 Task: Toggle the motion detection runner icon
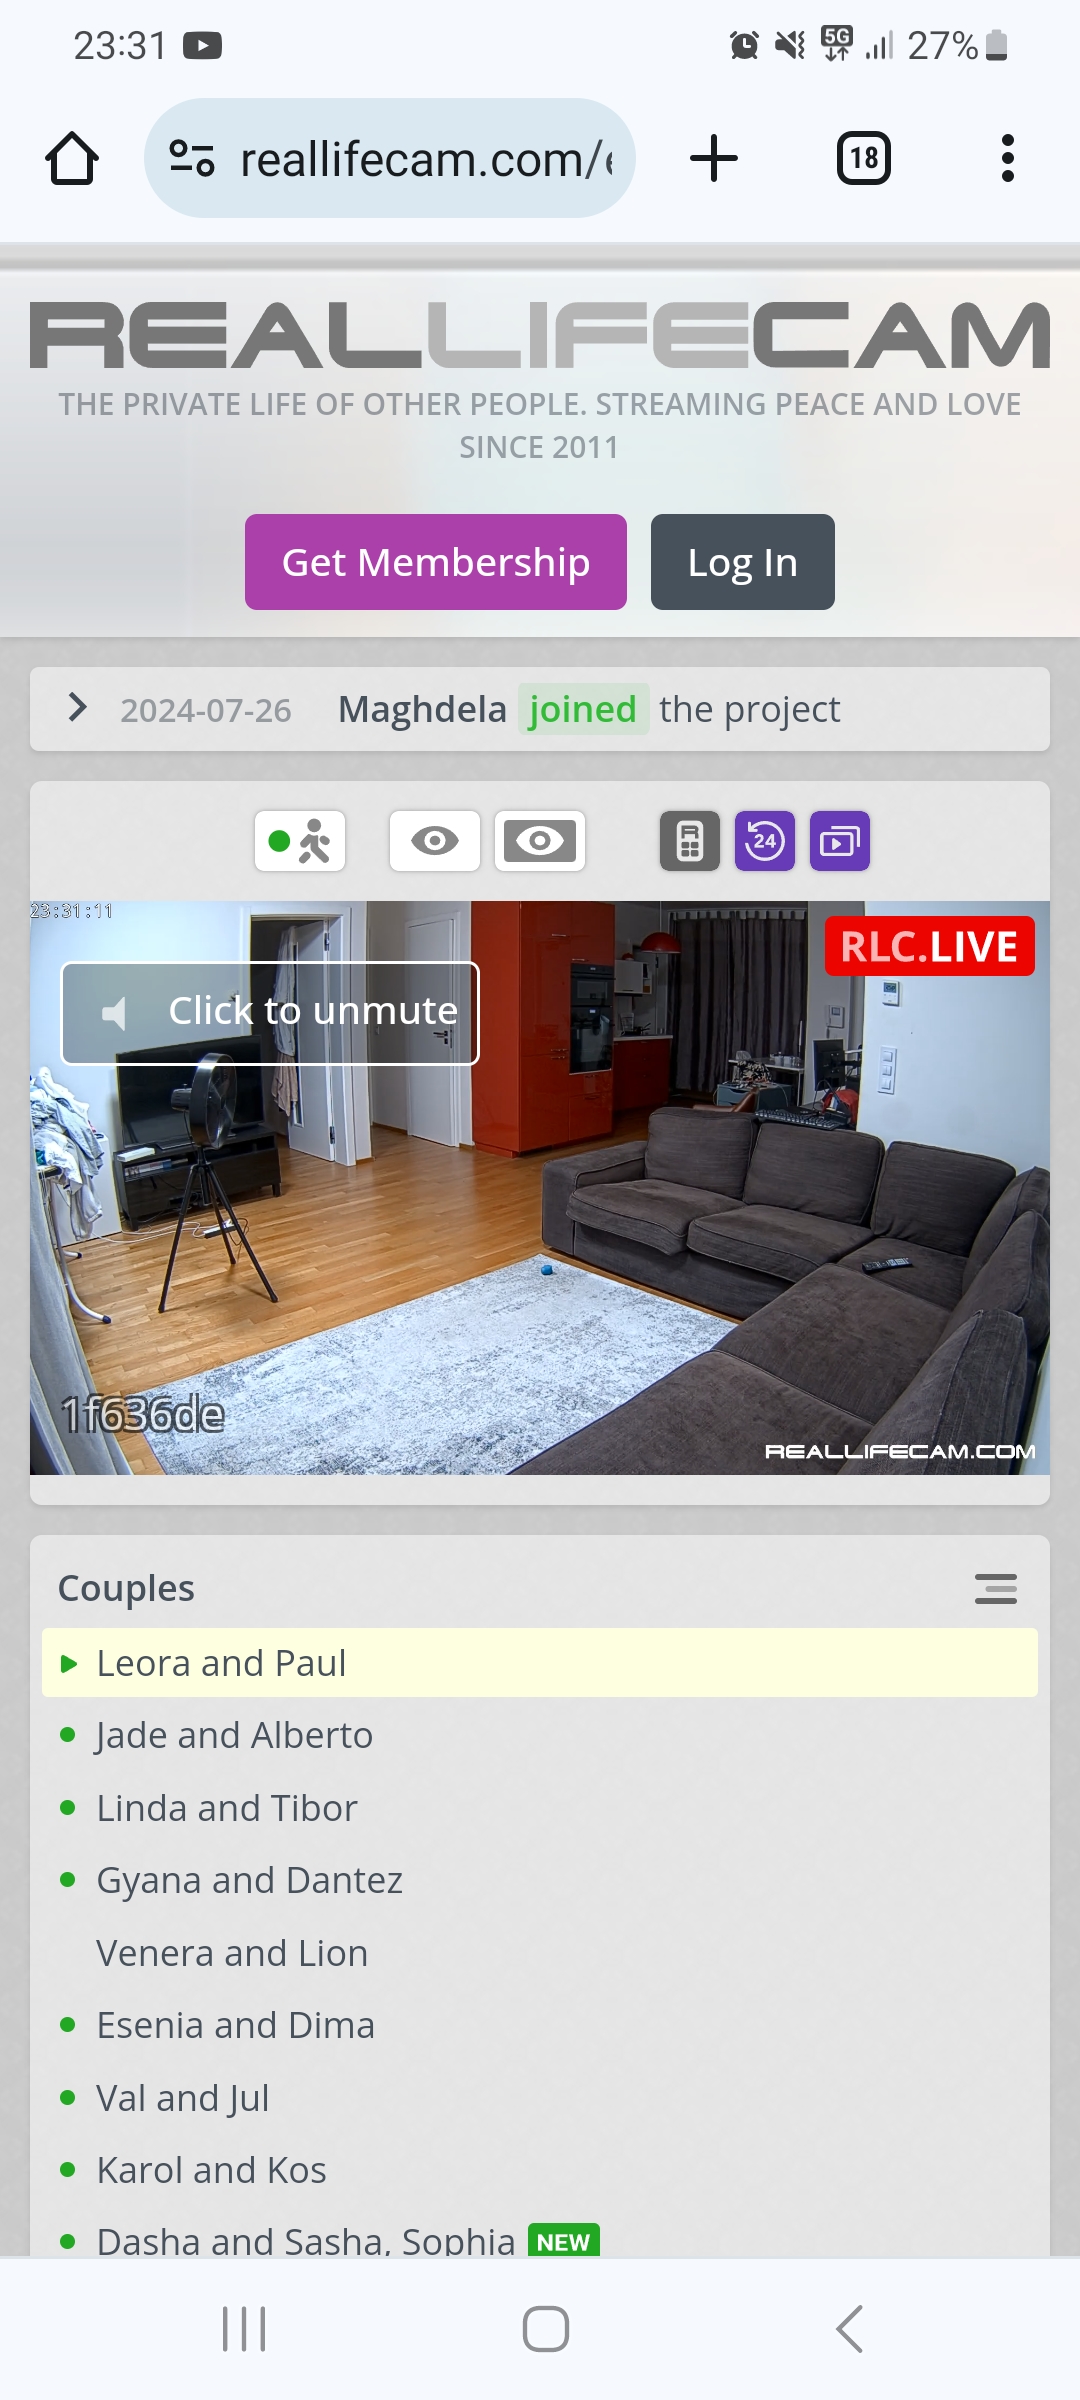pyautogui.click(x=300, y=841)
